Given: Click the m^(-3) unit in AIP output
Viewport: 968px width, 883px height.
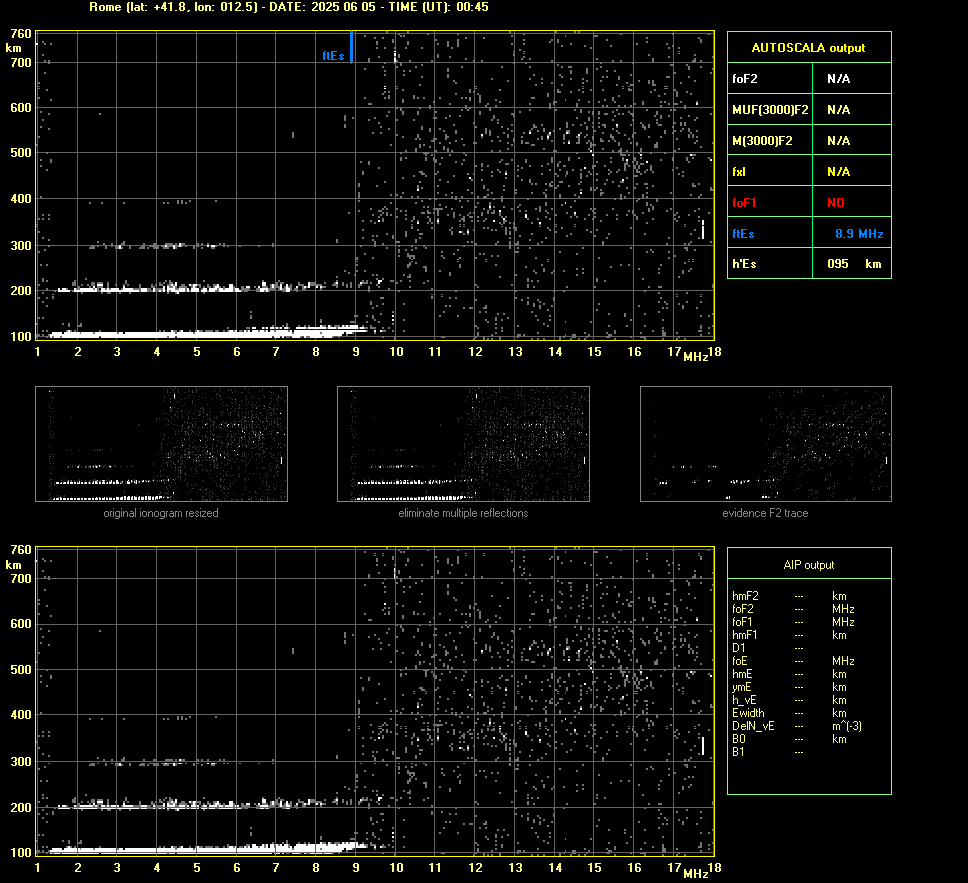Looking at the screenshot, I should coord(847,726).
